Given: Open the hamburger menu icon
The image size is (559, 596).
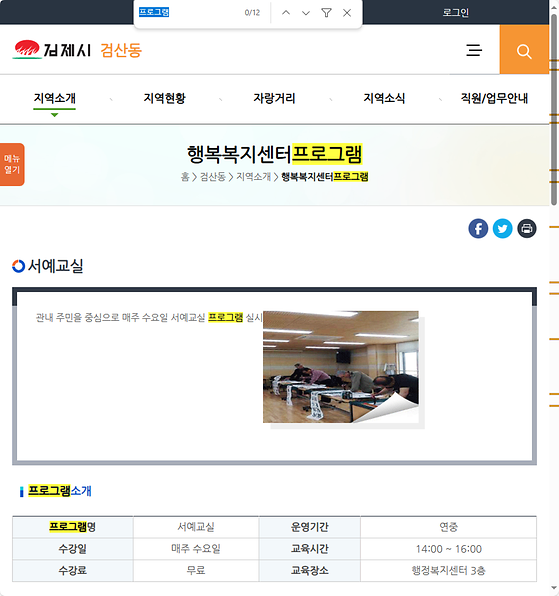Looking at the screenshot, I should [x=474, y=50].
